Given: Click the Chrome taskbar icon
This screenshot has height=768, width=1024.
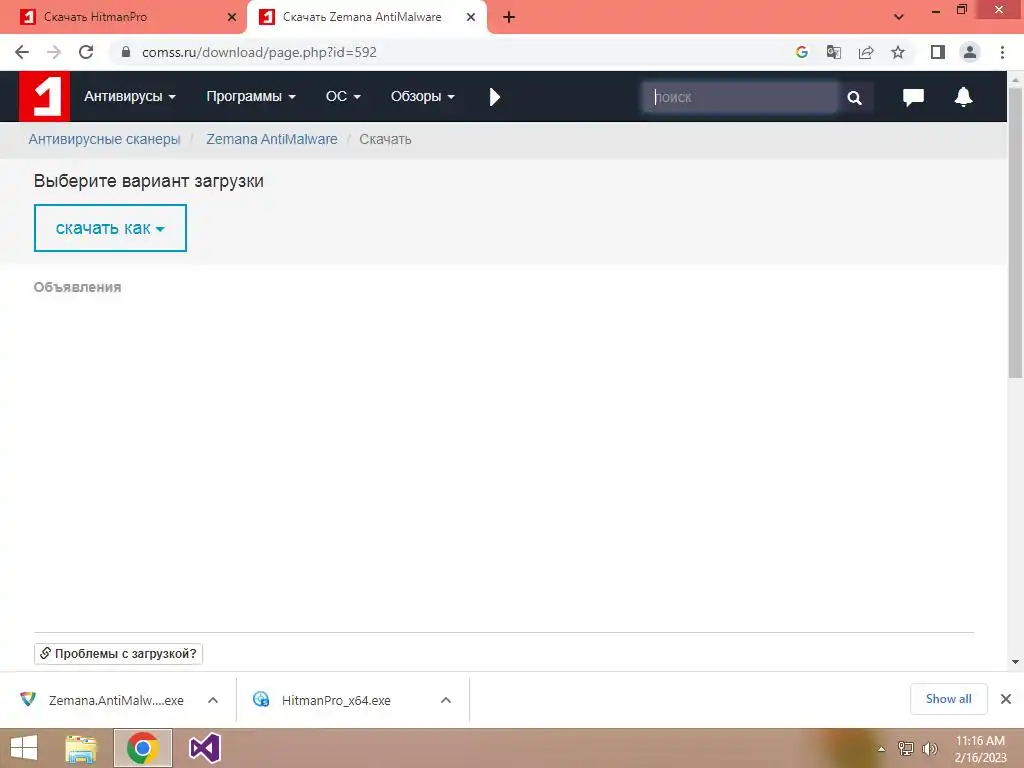Looking at the screenshot, I should click(143, 748).
